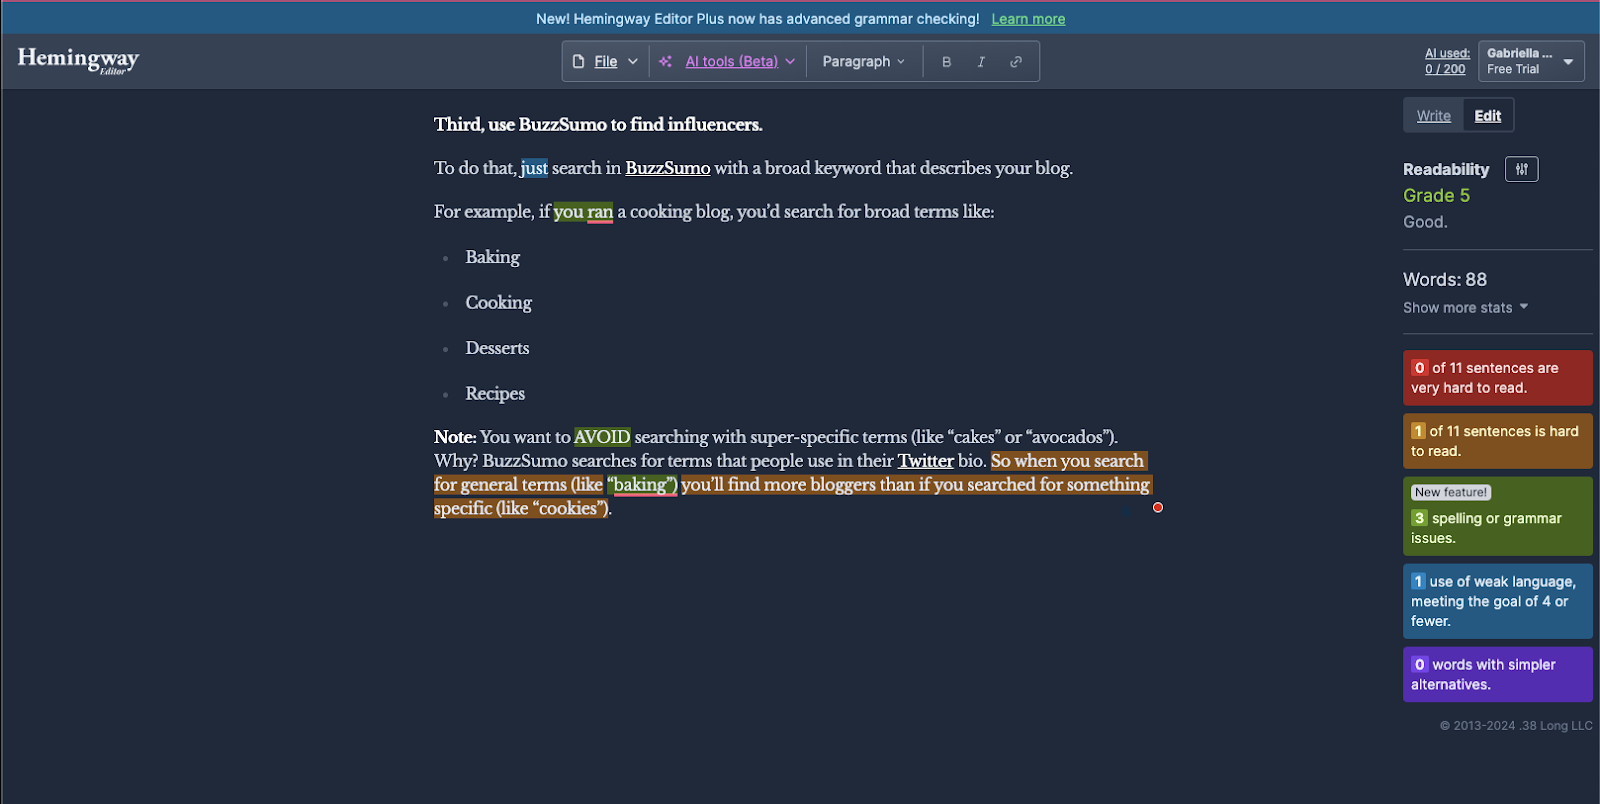Click the Baking bullet item
1600x804 pixels.
492,257
